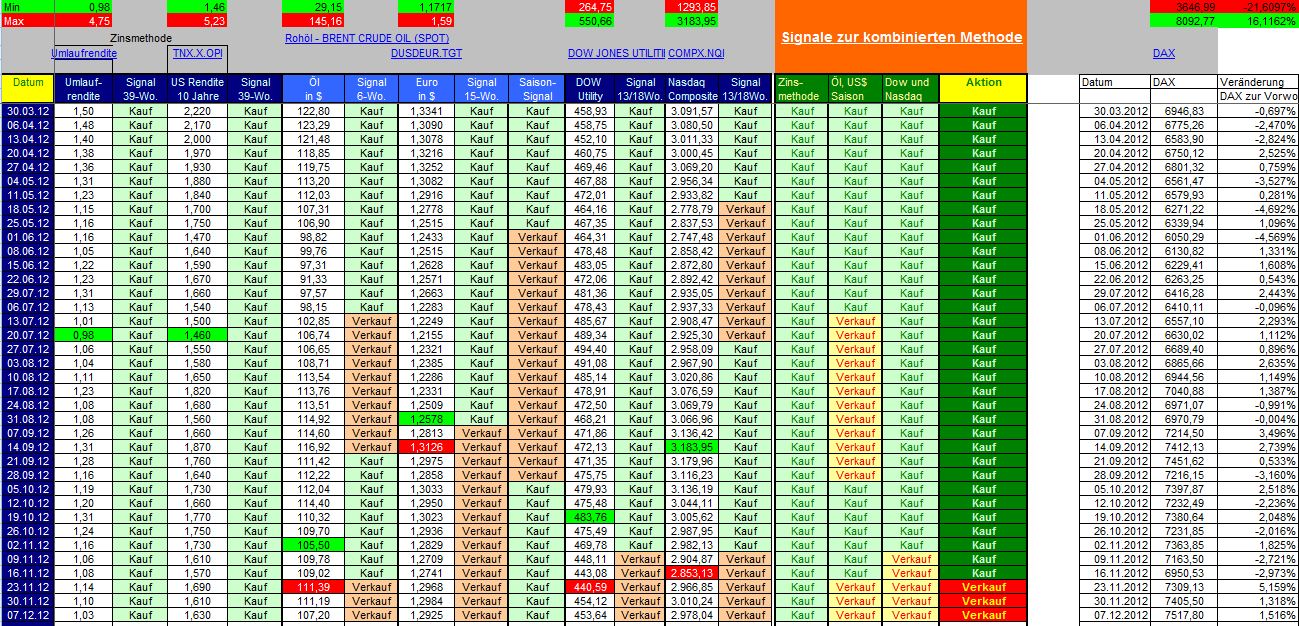The height and width of the screenshot is (626, 1299).
Task: Select the 'DOW Utility' column header
Action: pos(590,88)
